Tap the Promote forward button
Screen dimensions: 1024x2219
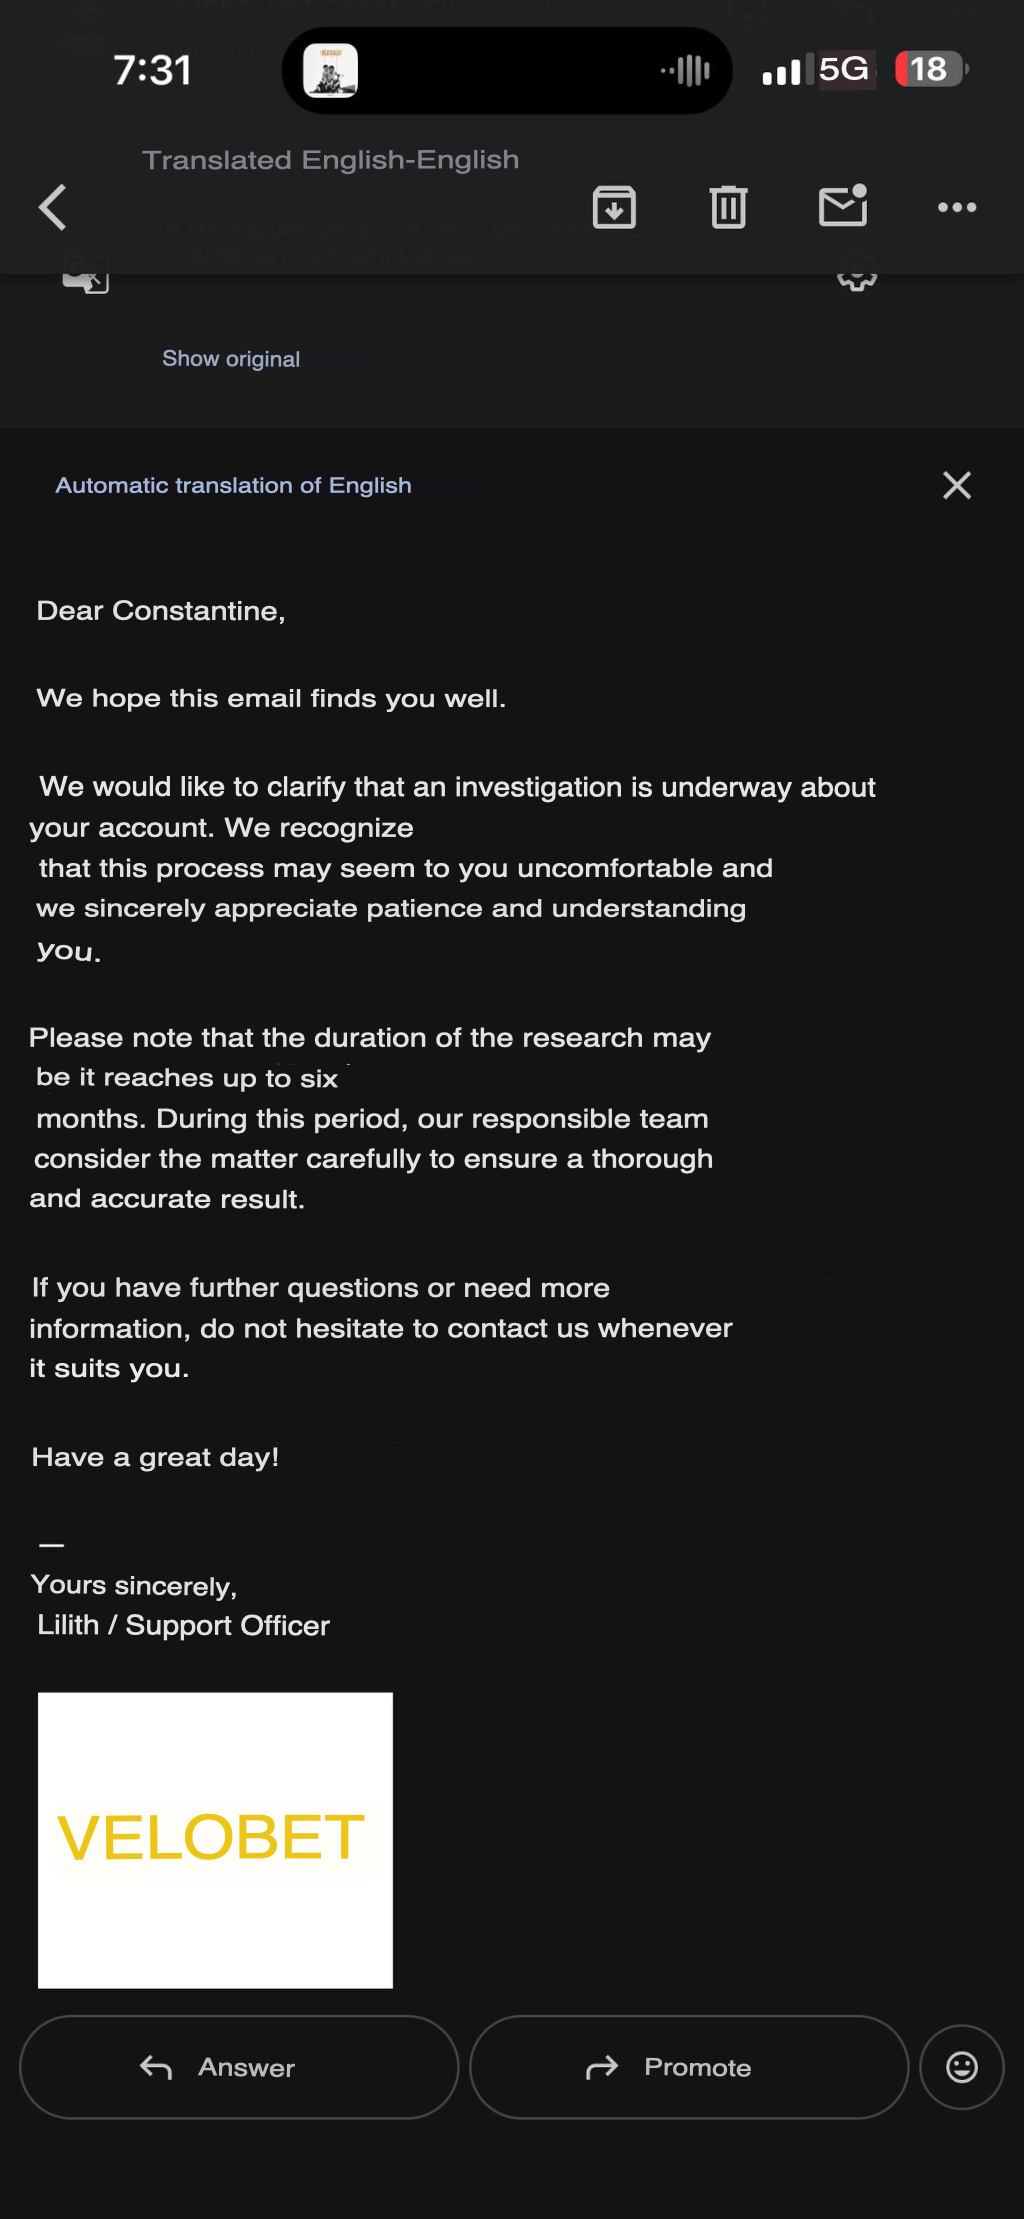point(689,2067)
